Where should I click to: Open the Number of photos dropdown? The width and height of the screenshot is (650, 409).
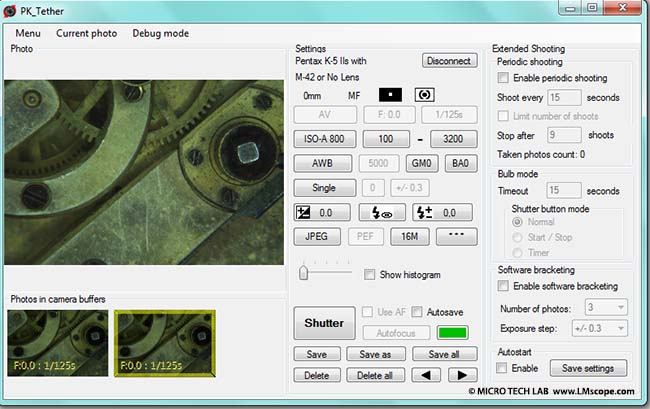[x=606, y=307]
